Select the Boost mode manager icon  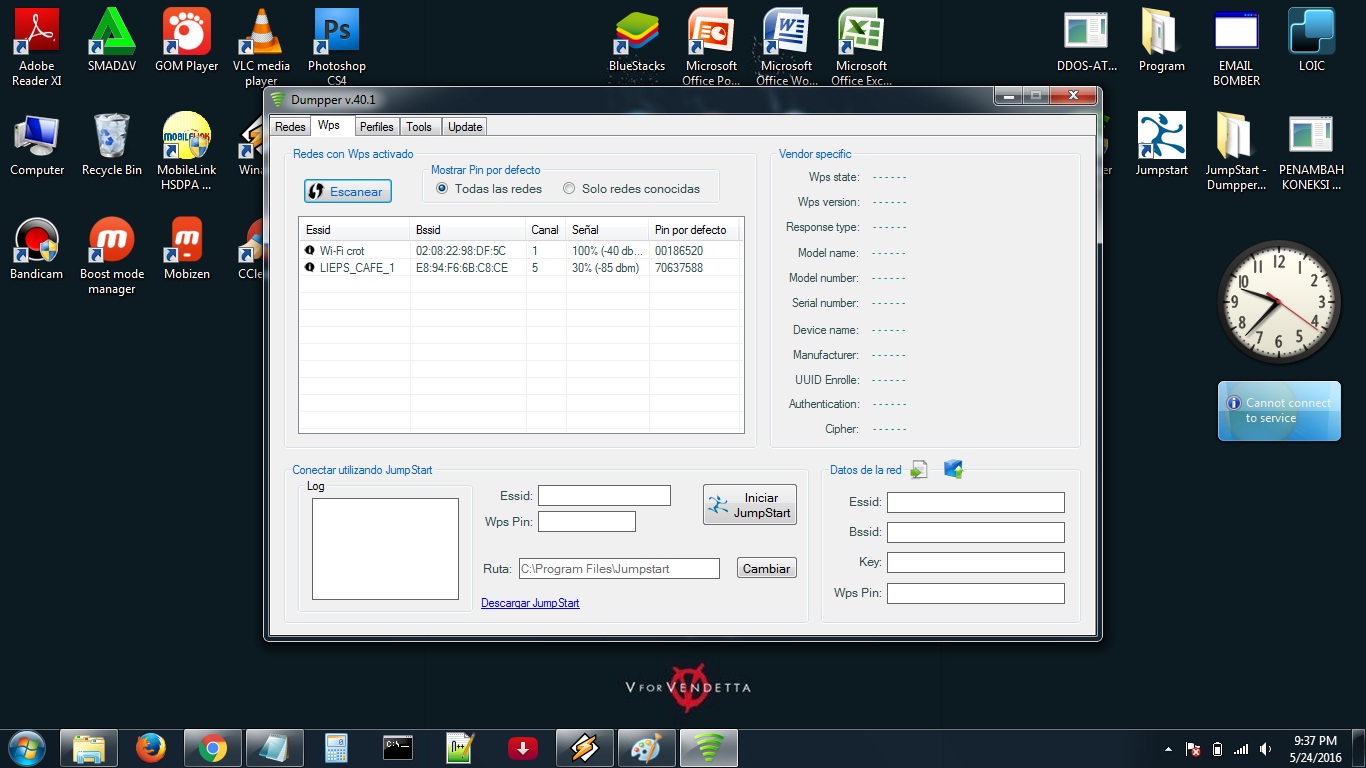pos(112,255)
